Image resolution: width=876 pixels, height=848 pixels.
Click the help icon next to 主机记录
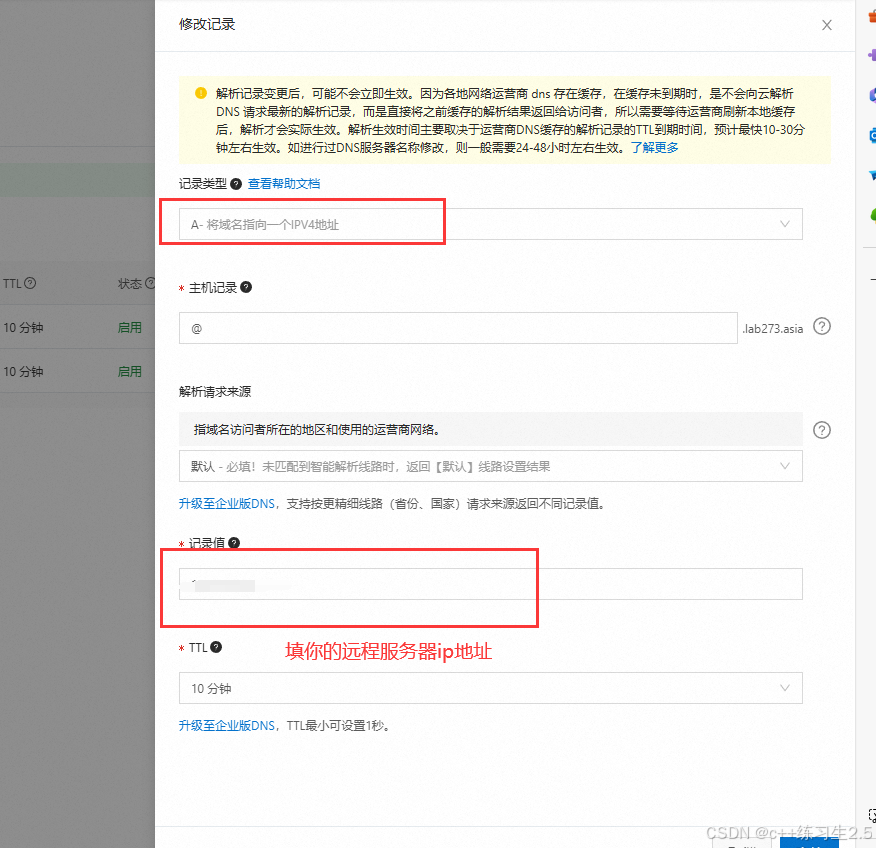coord(246,287)
